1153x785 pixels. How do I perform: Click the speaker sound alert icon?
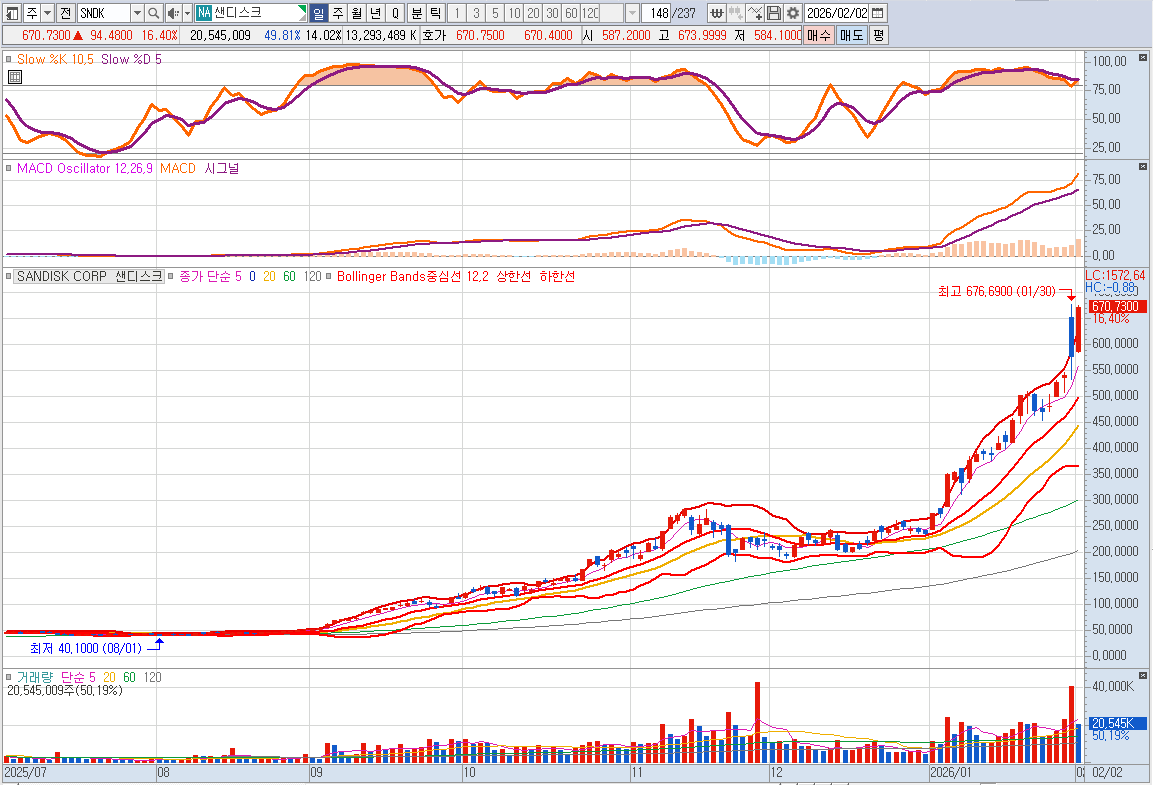(x=173, y=13)
